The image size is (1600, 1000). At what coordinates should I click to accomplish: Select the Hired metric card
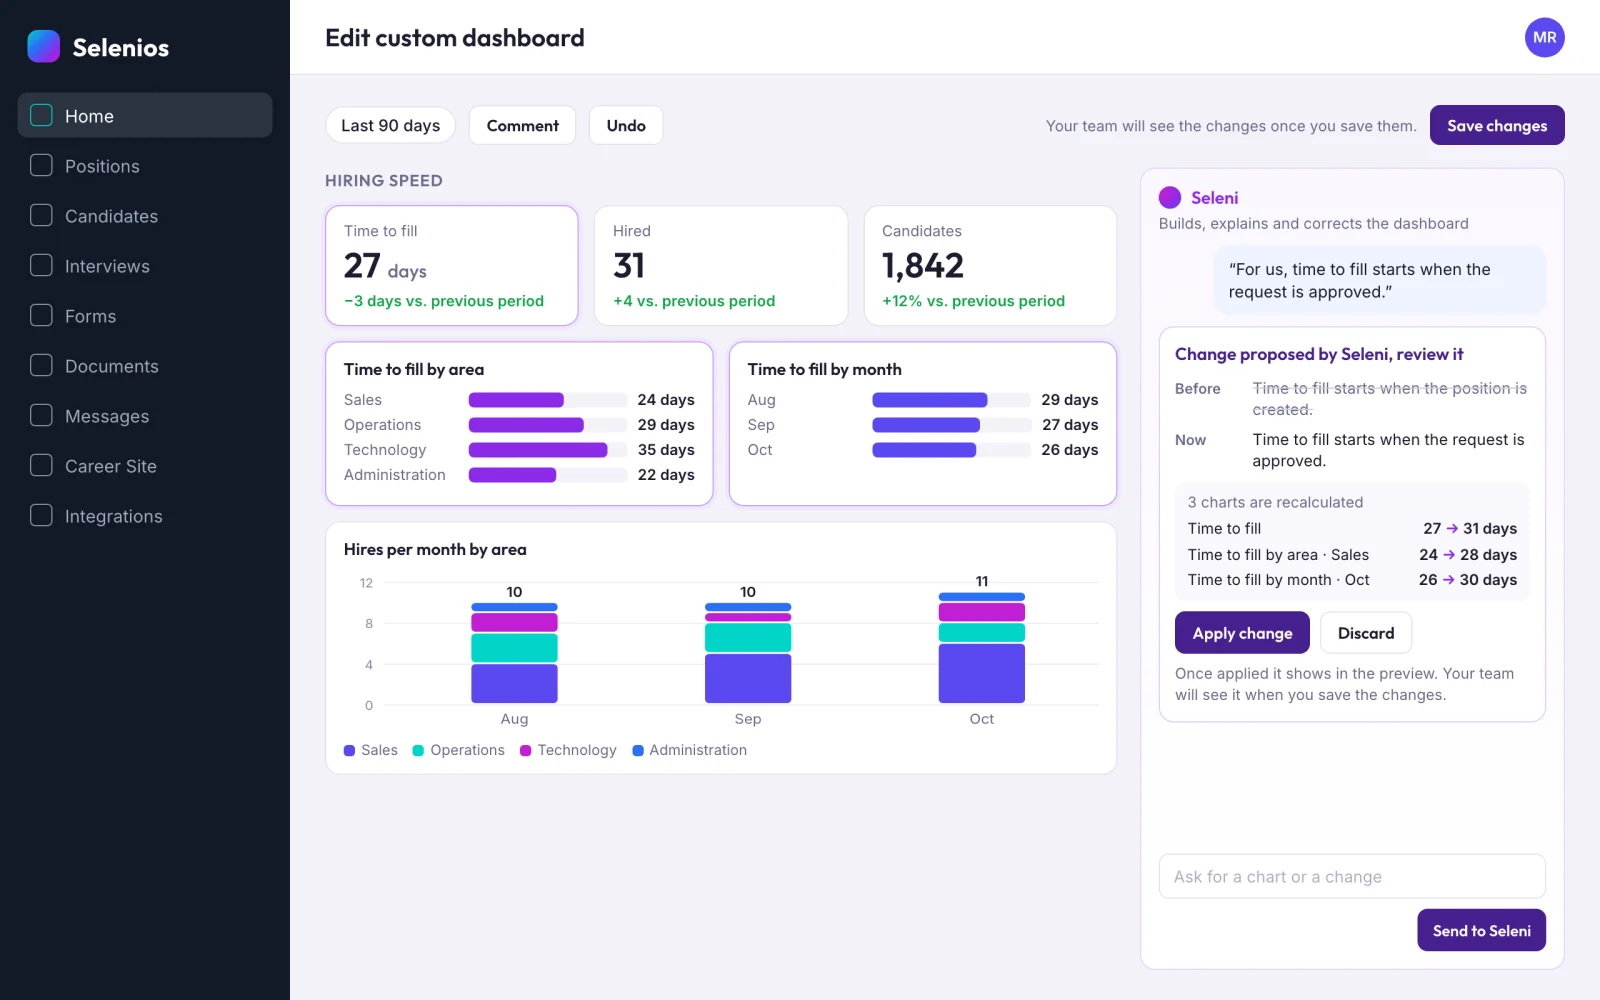721,266
